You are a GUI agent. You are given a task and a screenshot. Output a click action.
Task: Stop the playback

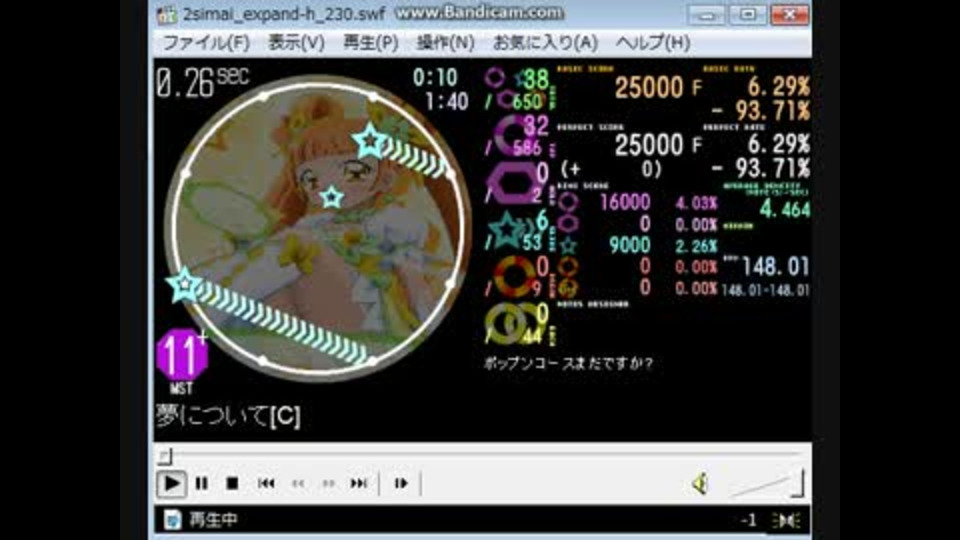(232, 484)
